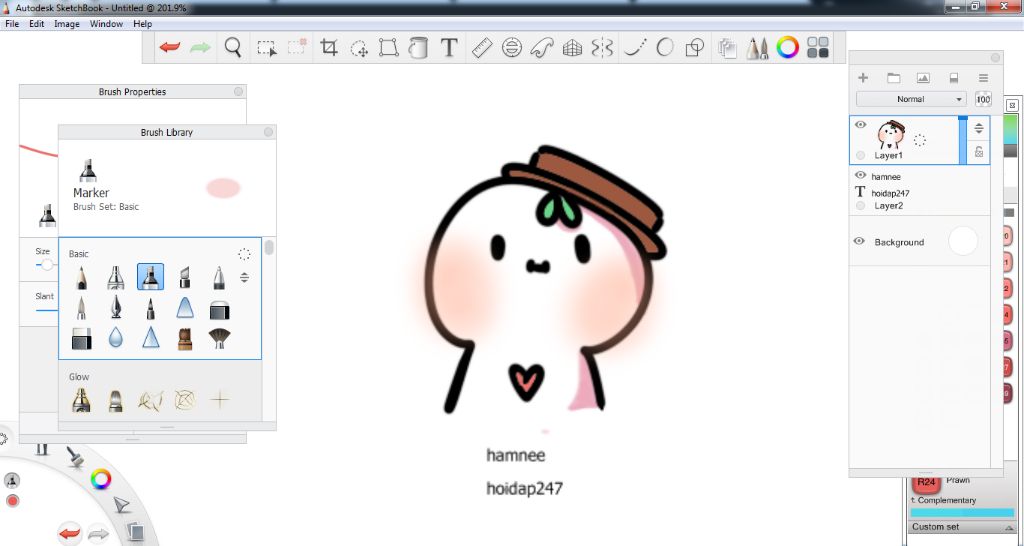Toggle the Symmetry tool
Viewport: 1024px width, 546px height.
click(x=602, y=48)
